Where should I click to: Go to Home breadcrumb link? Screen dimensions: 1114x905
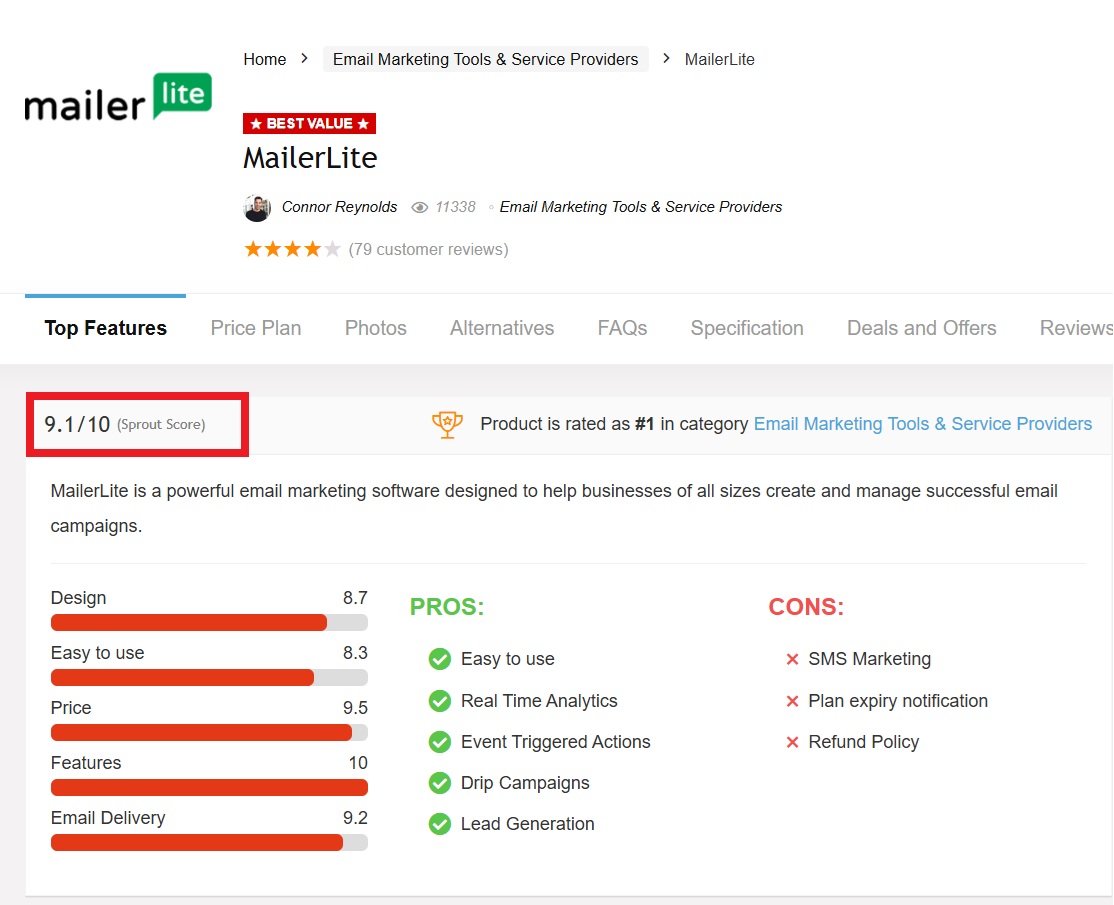pyautogui.click(x=264, y=60)
